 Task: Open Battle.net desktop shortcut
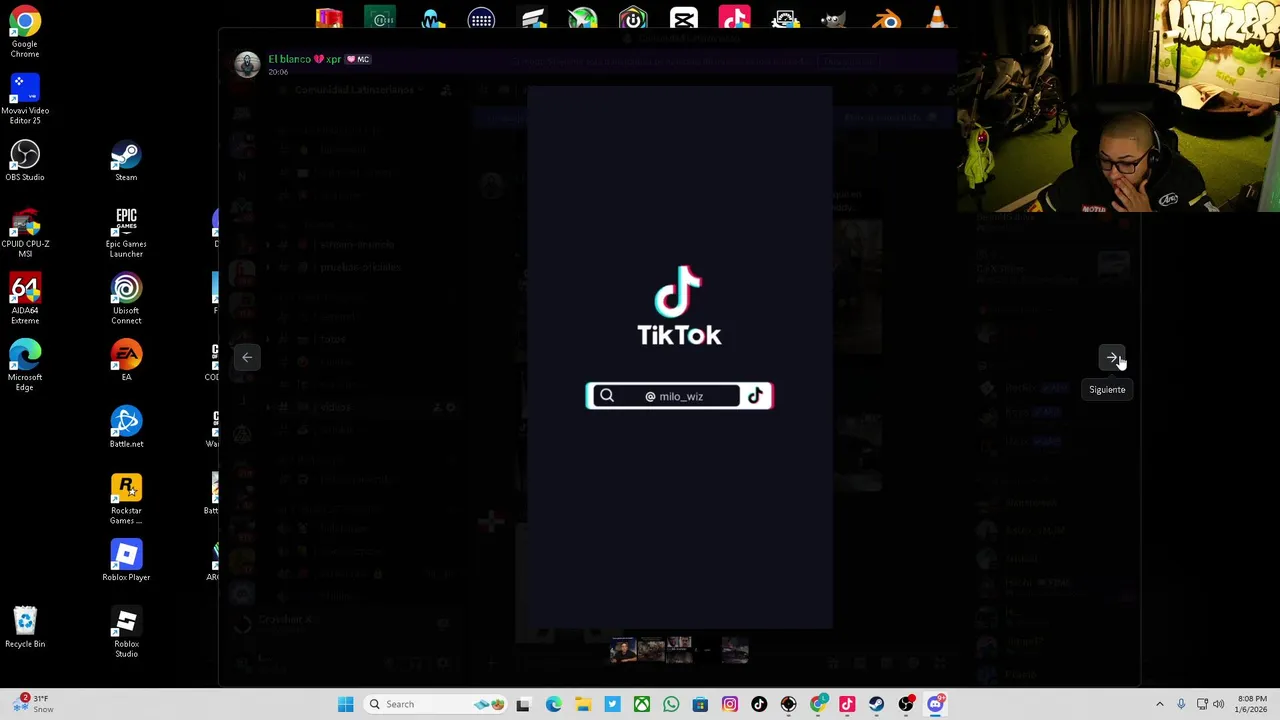pyautogui.click(x=126, y=427)
